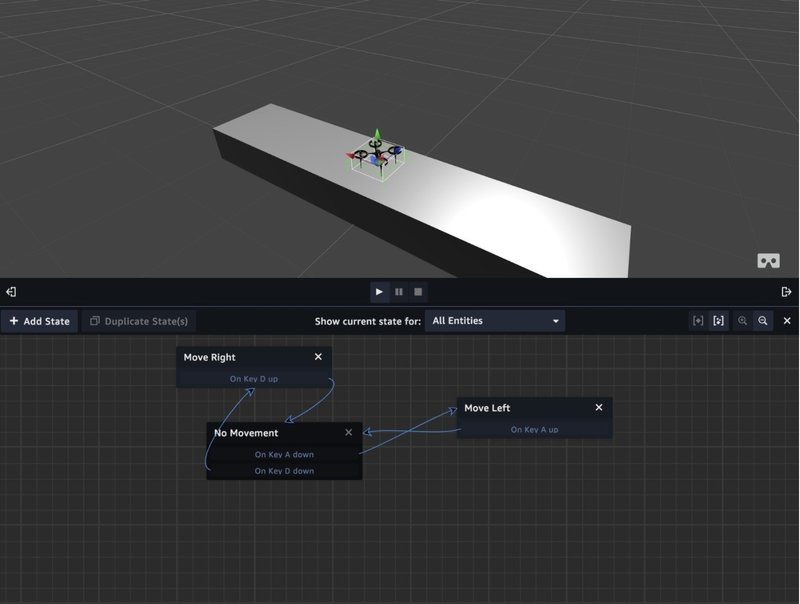Open the All Entities dropdown
Screen dimensions: 800x604
tap(495, 321)
